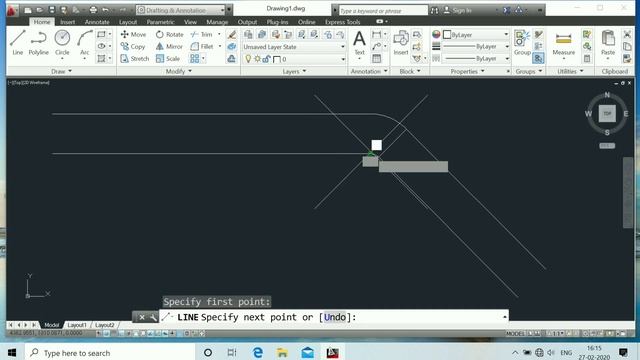Switch to the Parametric ribbon tab
Image resolution: width=640 pixels, height=360 pixels.
160,22
